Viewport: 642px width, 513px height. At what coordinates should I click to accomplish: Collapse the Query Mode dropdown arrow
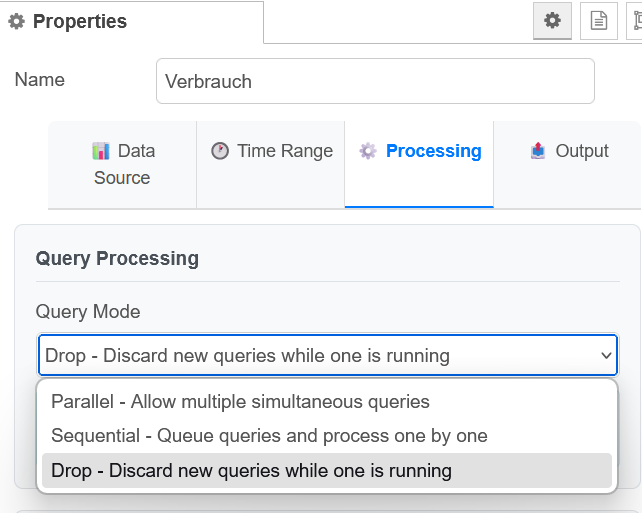[x=605, y=355]
